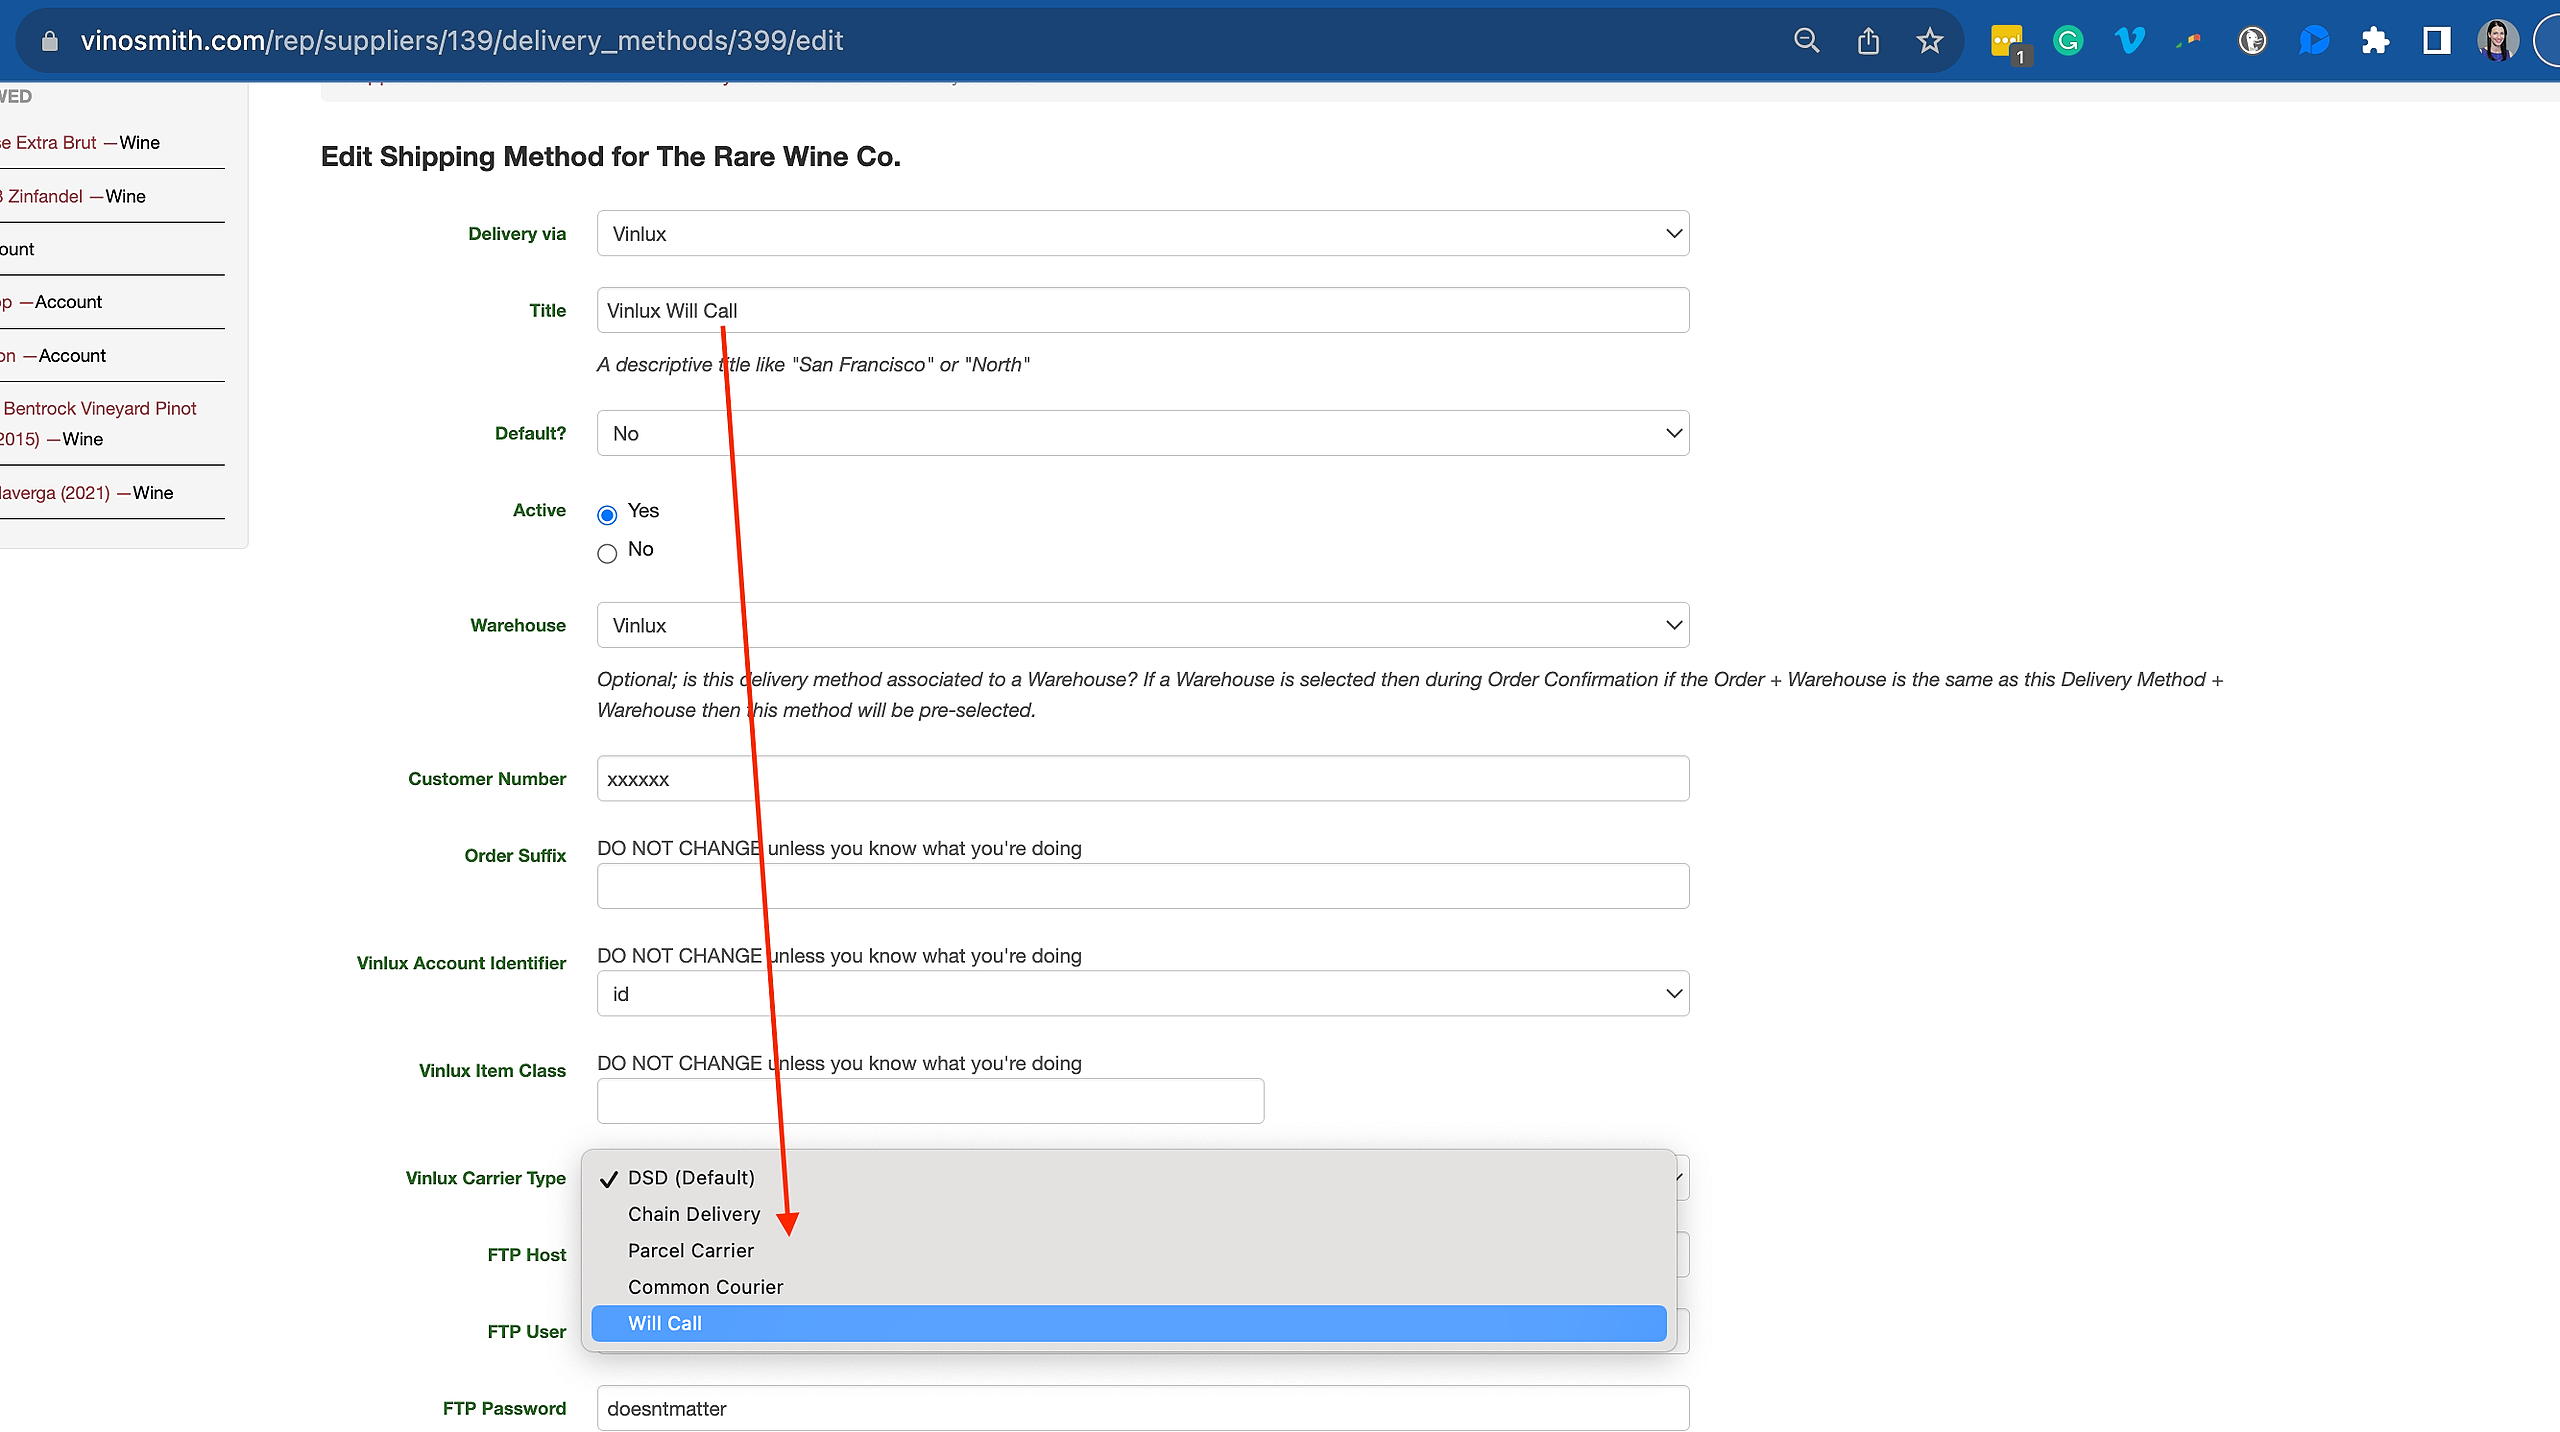Toggle the browser side panel icon

coord(2436,41)
